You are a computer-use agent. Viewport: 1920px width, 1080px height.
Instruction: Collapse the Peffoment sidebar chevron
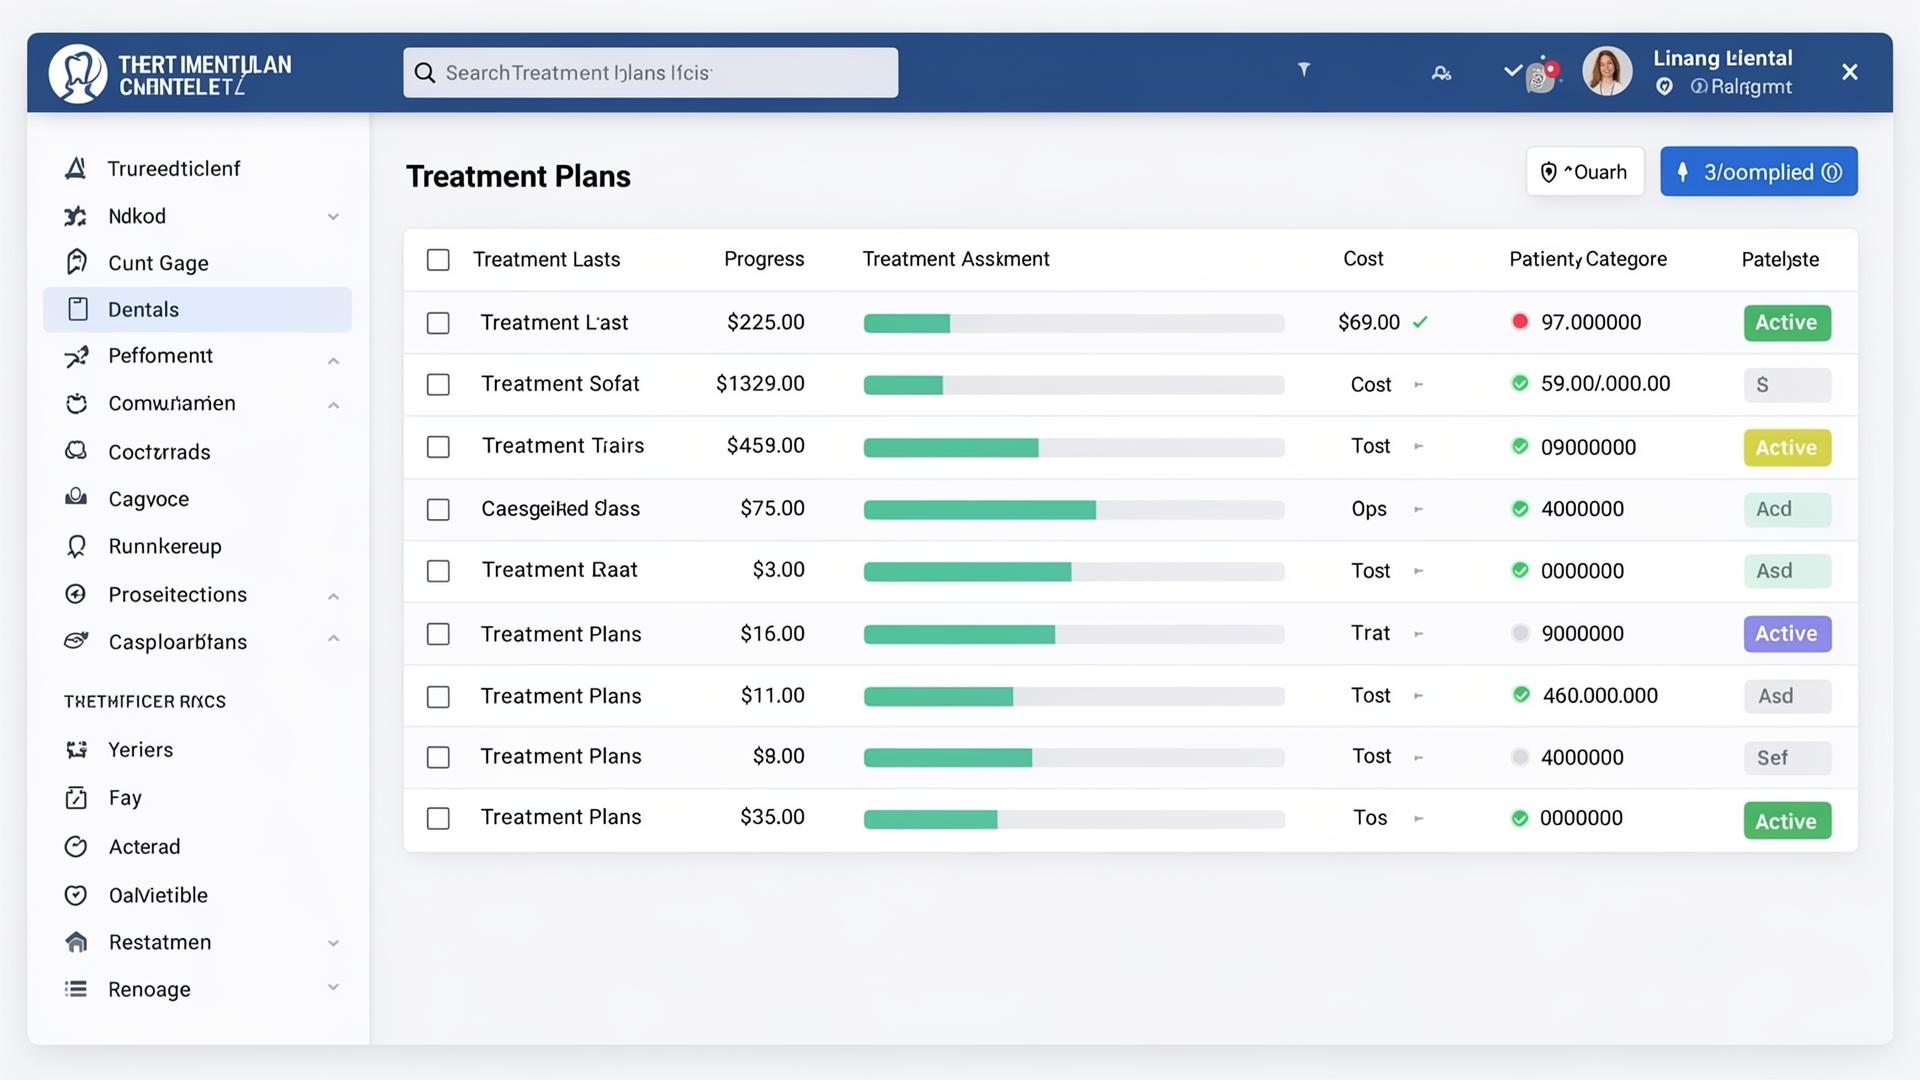coord(333,360)
